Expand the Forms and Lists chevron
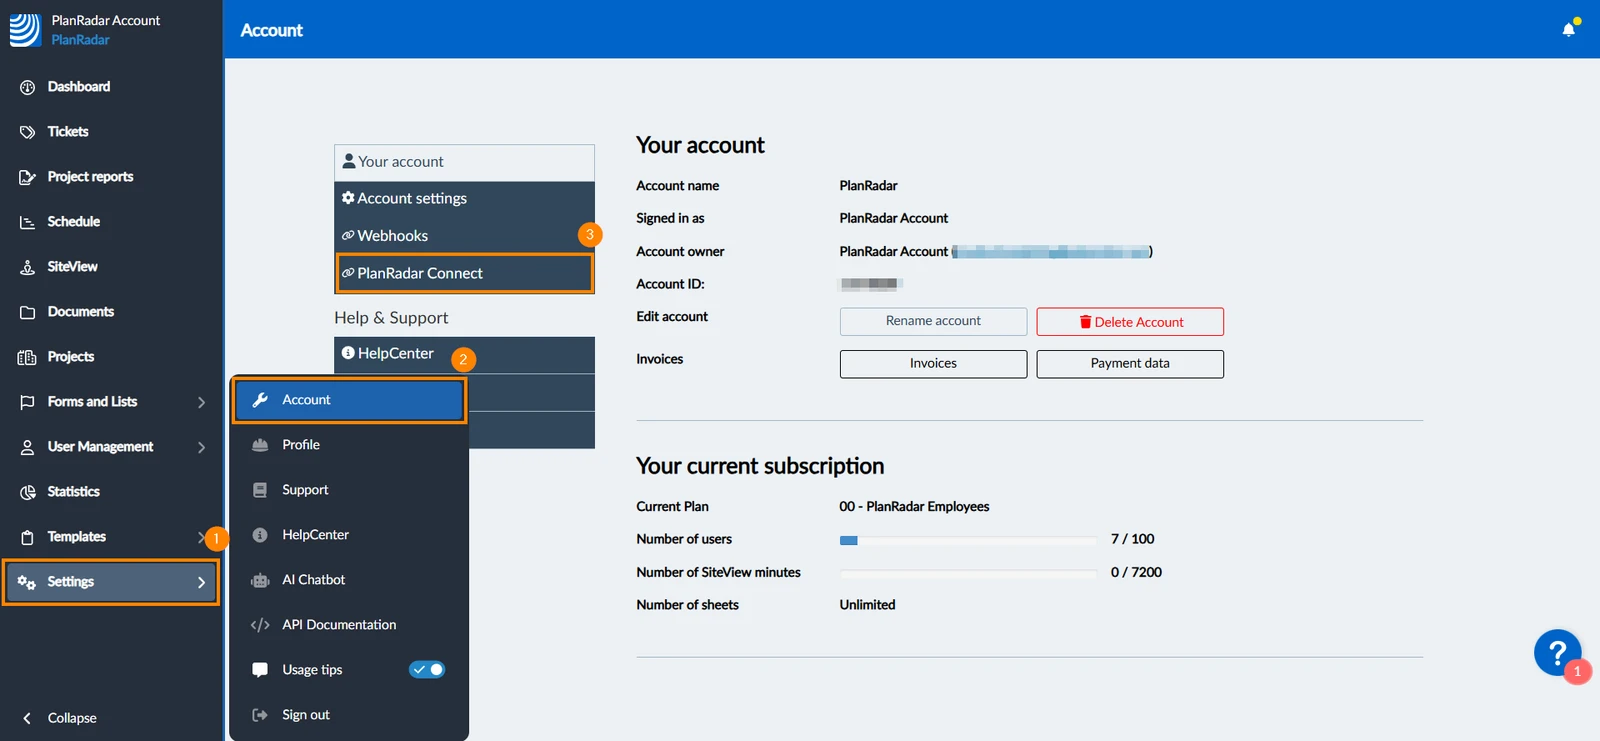Screen dimensions: 1600x741 click(201, 402)
